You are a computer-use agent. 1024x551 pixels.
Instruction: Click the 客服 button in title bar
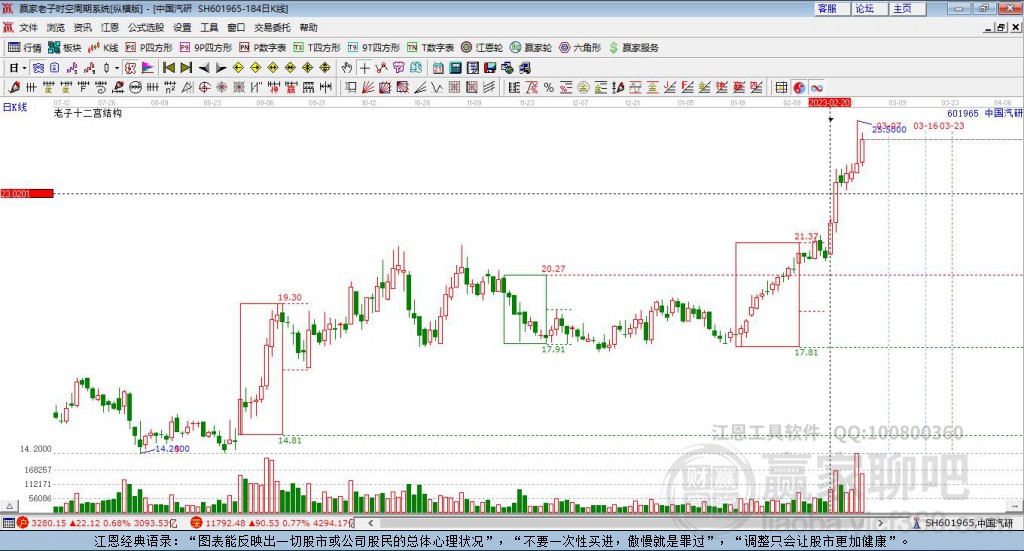tap(831, 8)
